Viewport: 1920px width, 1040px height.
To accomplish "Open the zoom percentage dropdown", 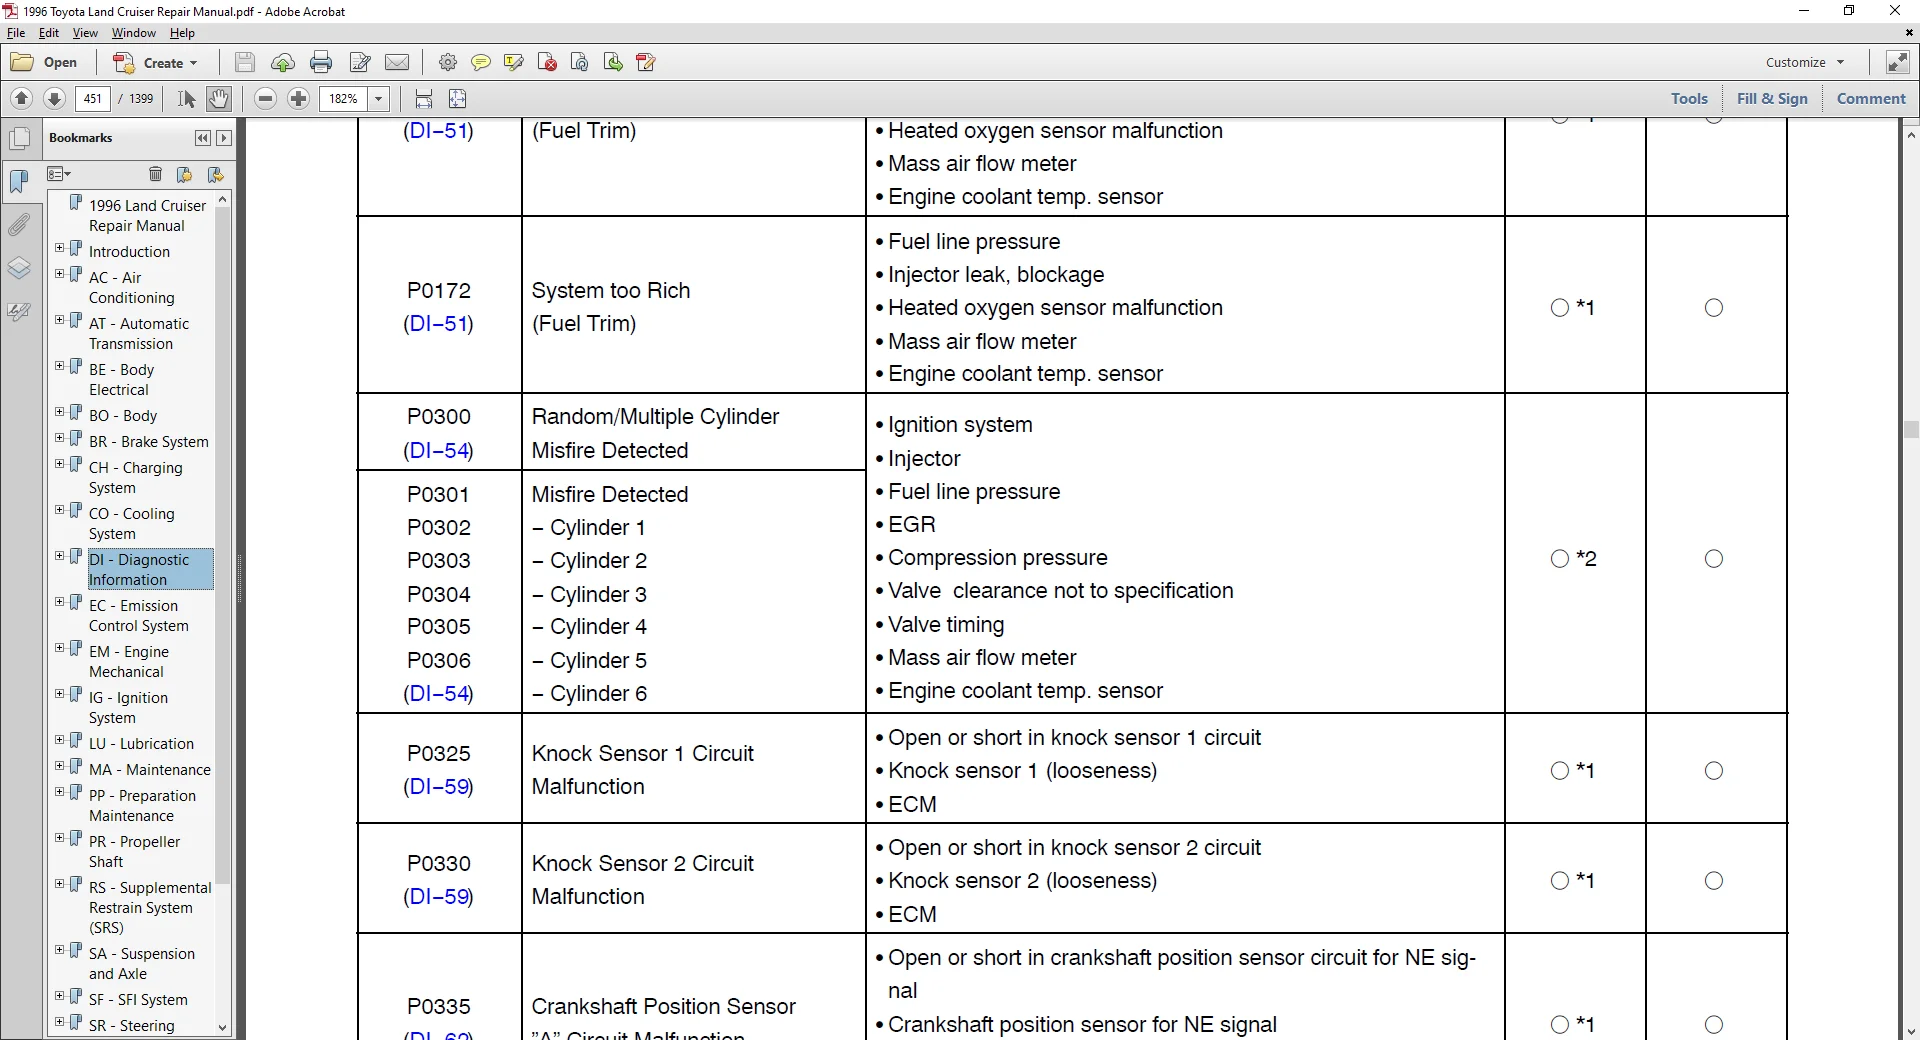I will click(x=379, y=99).
